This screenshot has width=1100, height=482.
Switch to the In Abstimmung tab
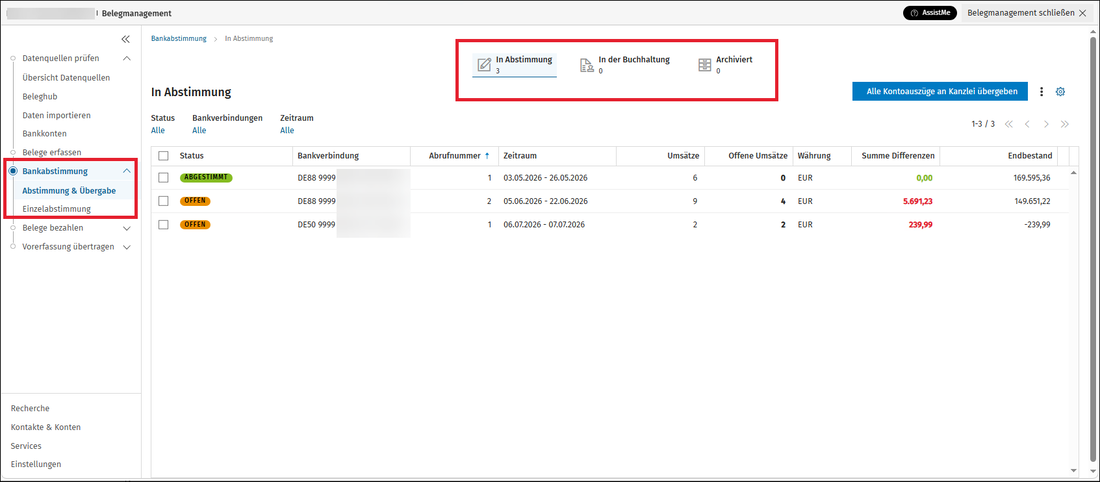514,65
